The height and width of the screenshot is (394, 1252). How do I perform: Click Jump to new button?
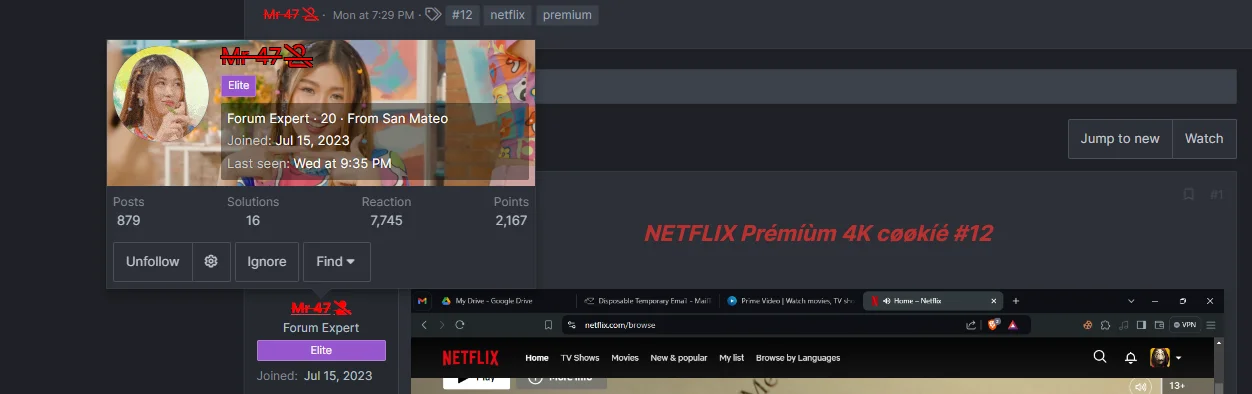pos(1120,139)
